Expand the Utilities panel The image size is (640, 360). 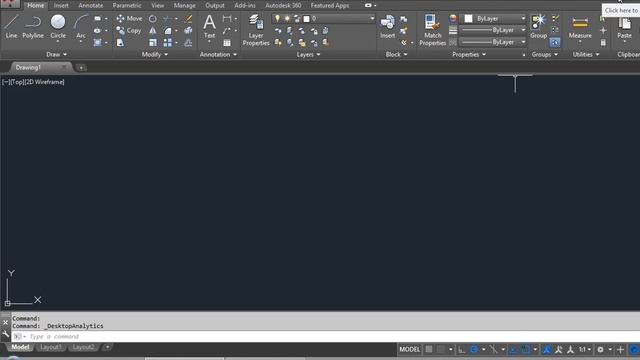coord(586,54)
